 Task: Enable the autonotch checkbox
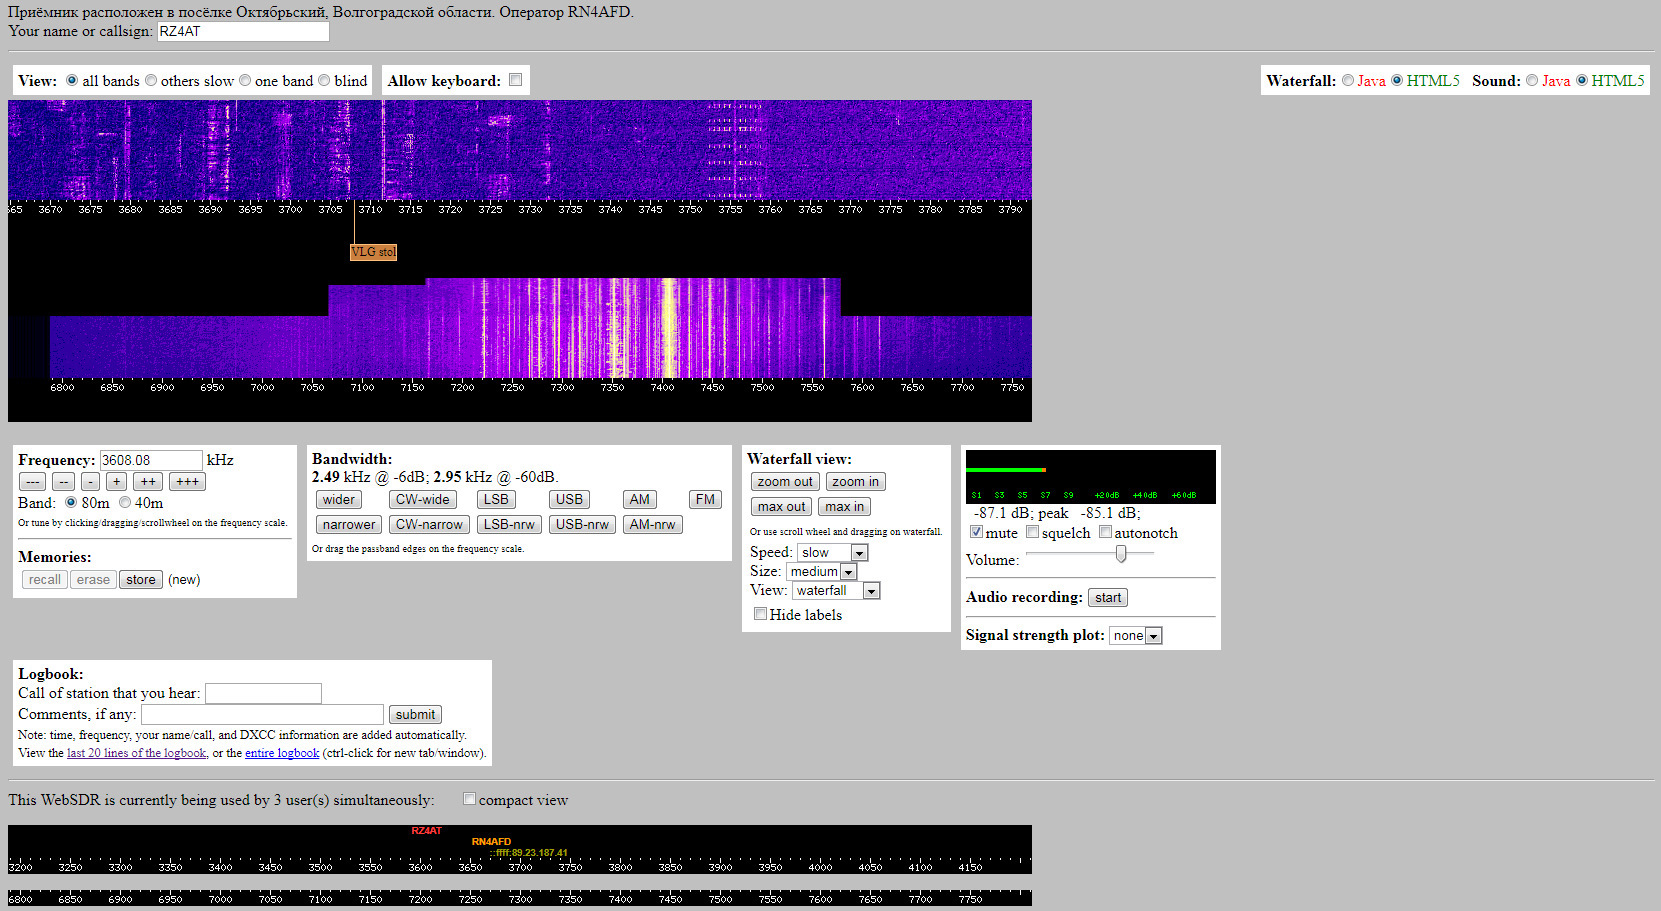click(1106, 532)
